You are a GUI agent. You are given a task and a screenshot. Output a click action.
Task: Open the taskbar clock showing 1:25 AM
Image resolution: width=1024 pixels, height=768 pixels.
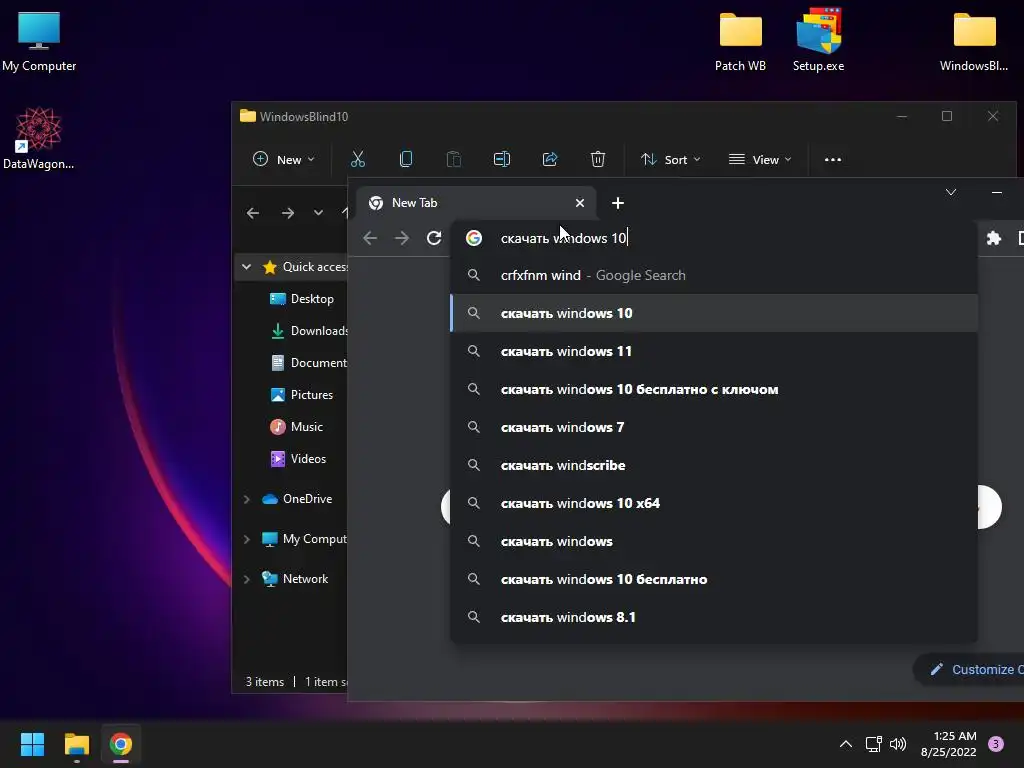[x=949, y=744]
